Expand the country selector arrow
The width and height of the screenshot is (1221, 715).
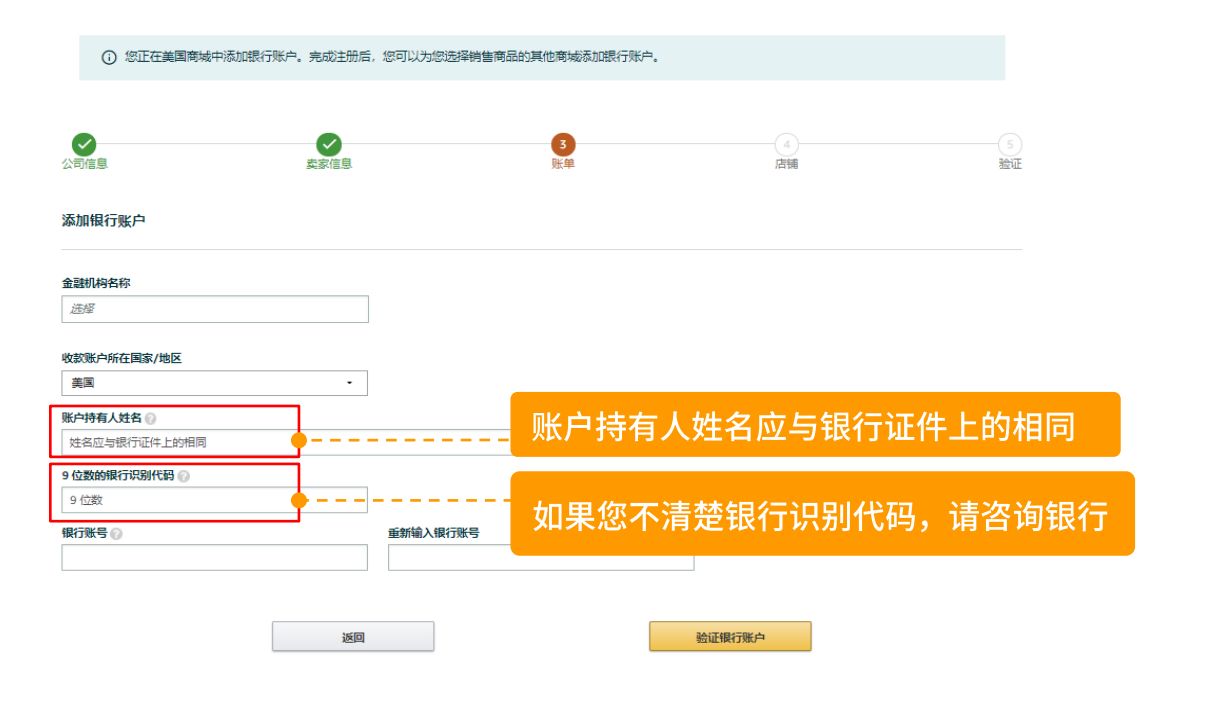point(352,383)
